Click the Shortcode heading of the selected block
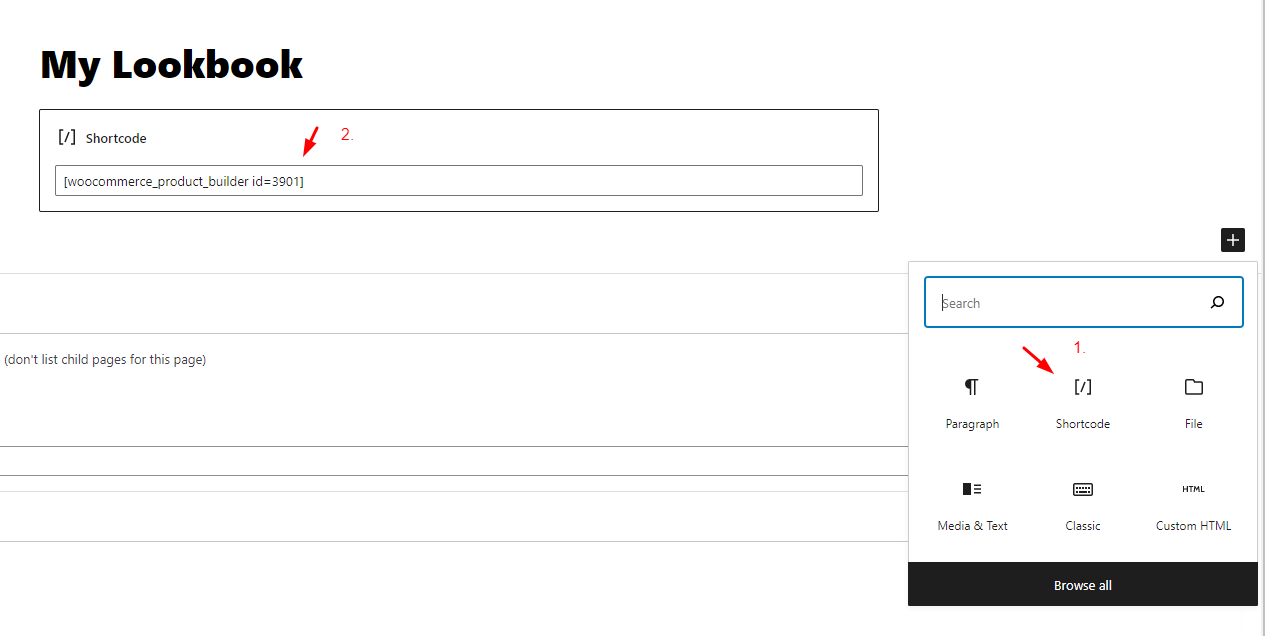Screen dimensions: 1265x636 tap(116, 138)
